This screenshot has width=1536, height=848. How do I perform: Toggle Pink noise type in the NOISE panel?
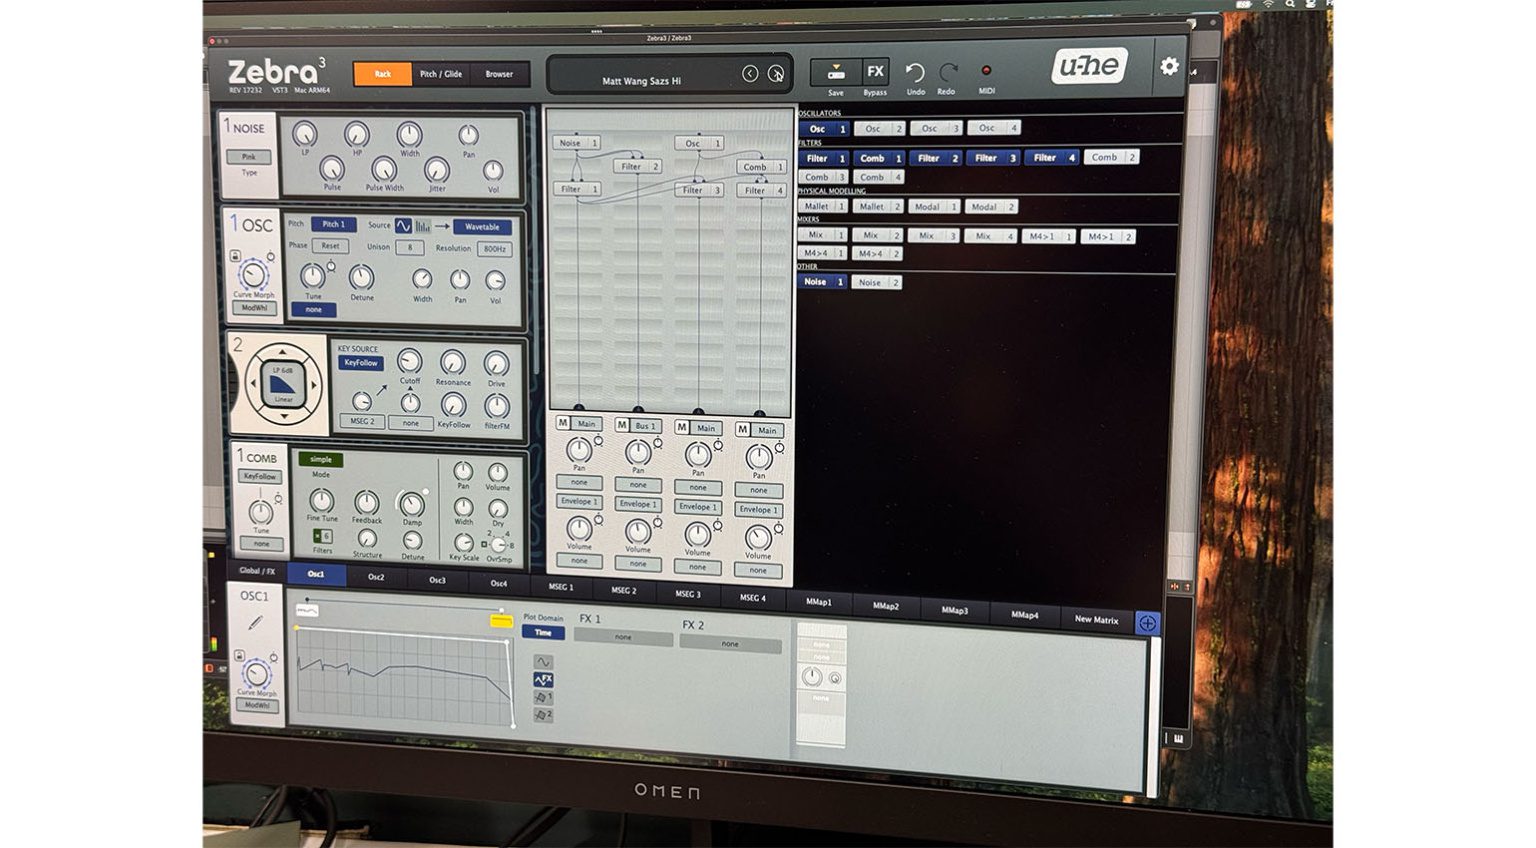click(x=249, y=157)
